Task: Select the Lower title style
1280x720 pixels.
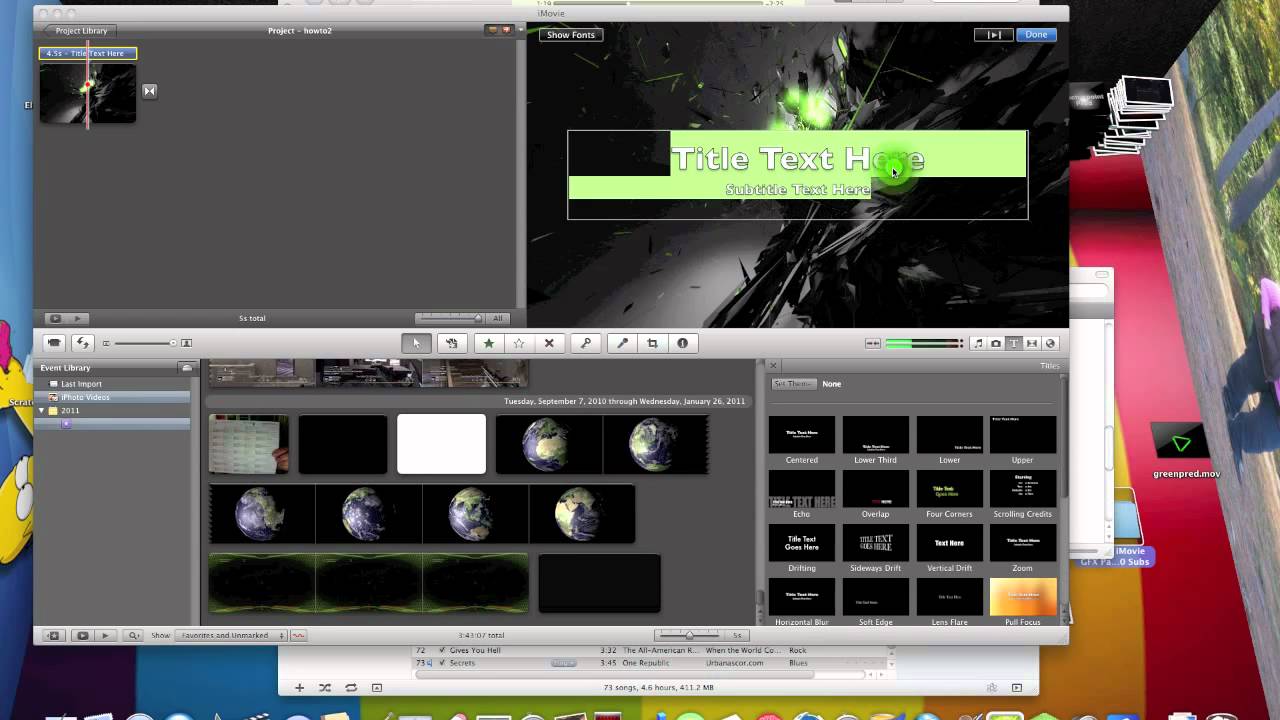Action: tap(949, 440)
